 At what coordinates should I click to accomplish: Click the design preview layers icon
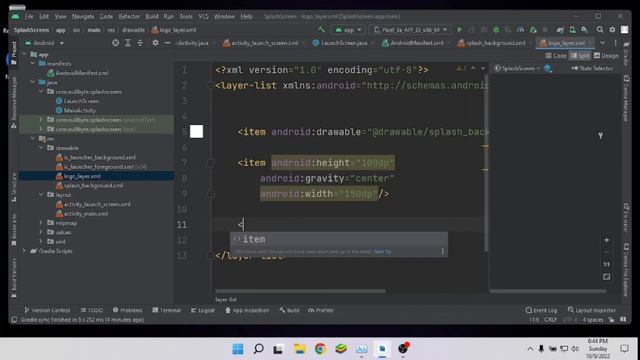click(548, 68)
